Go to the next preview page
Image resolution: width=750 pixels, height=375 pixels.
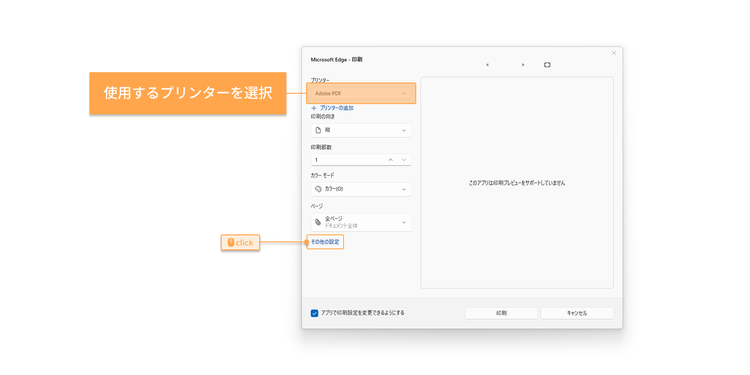coord(523,65)
